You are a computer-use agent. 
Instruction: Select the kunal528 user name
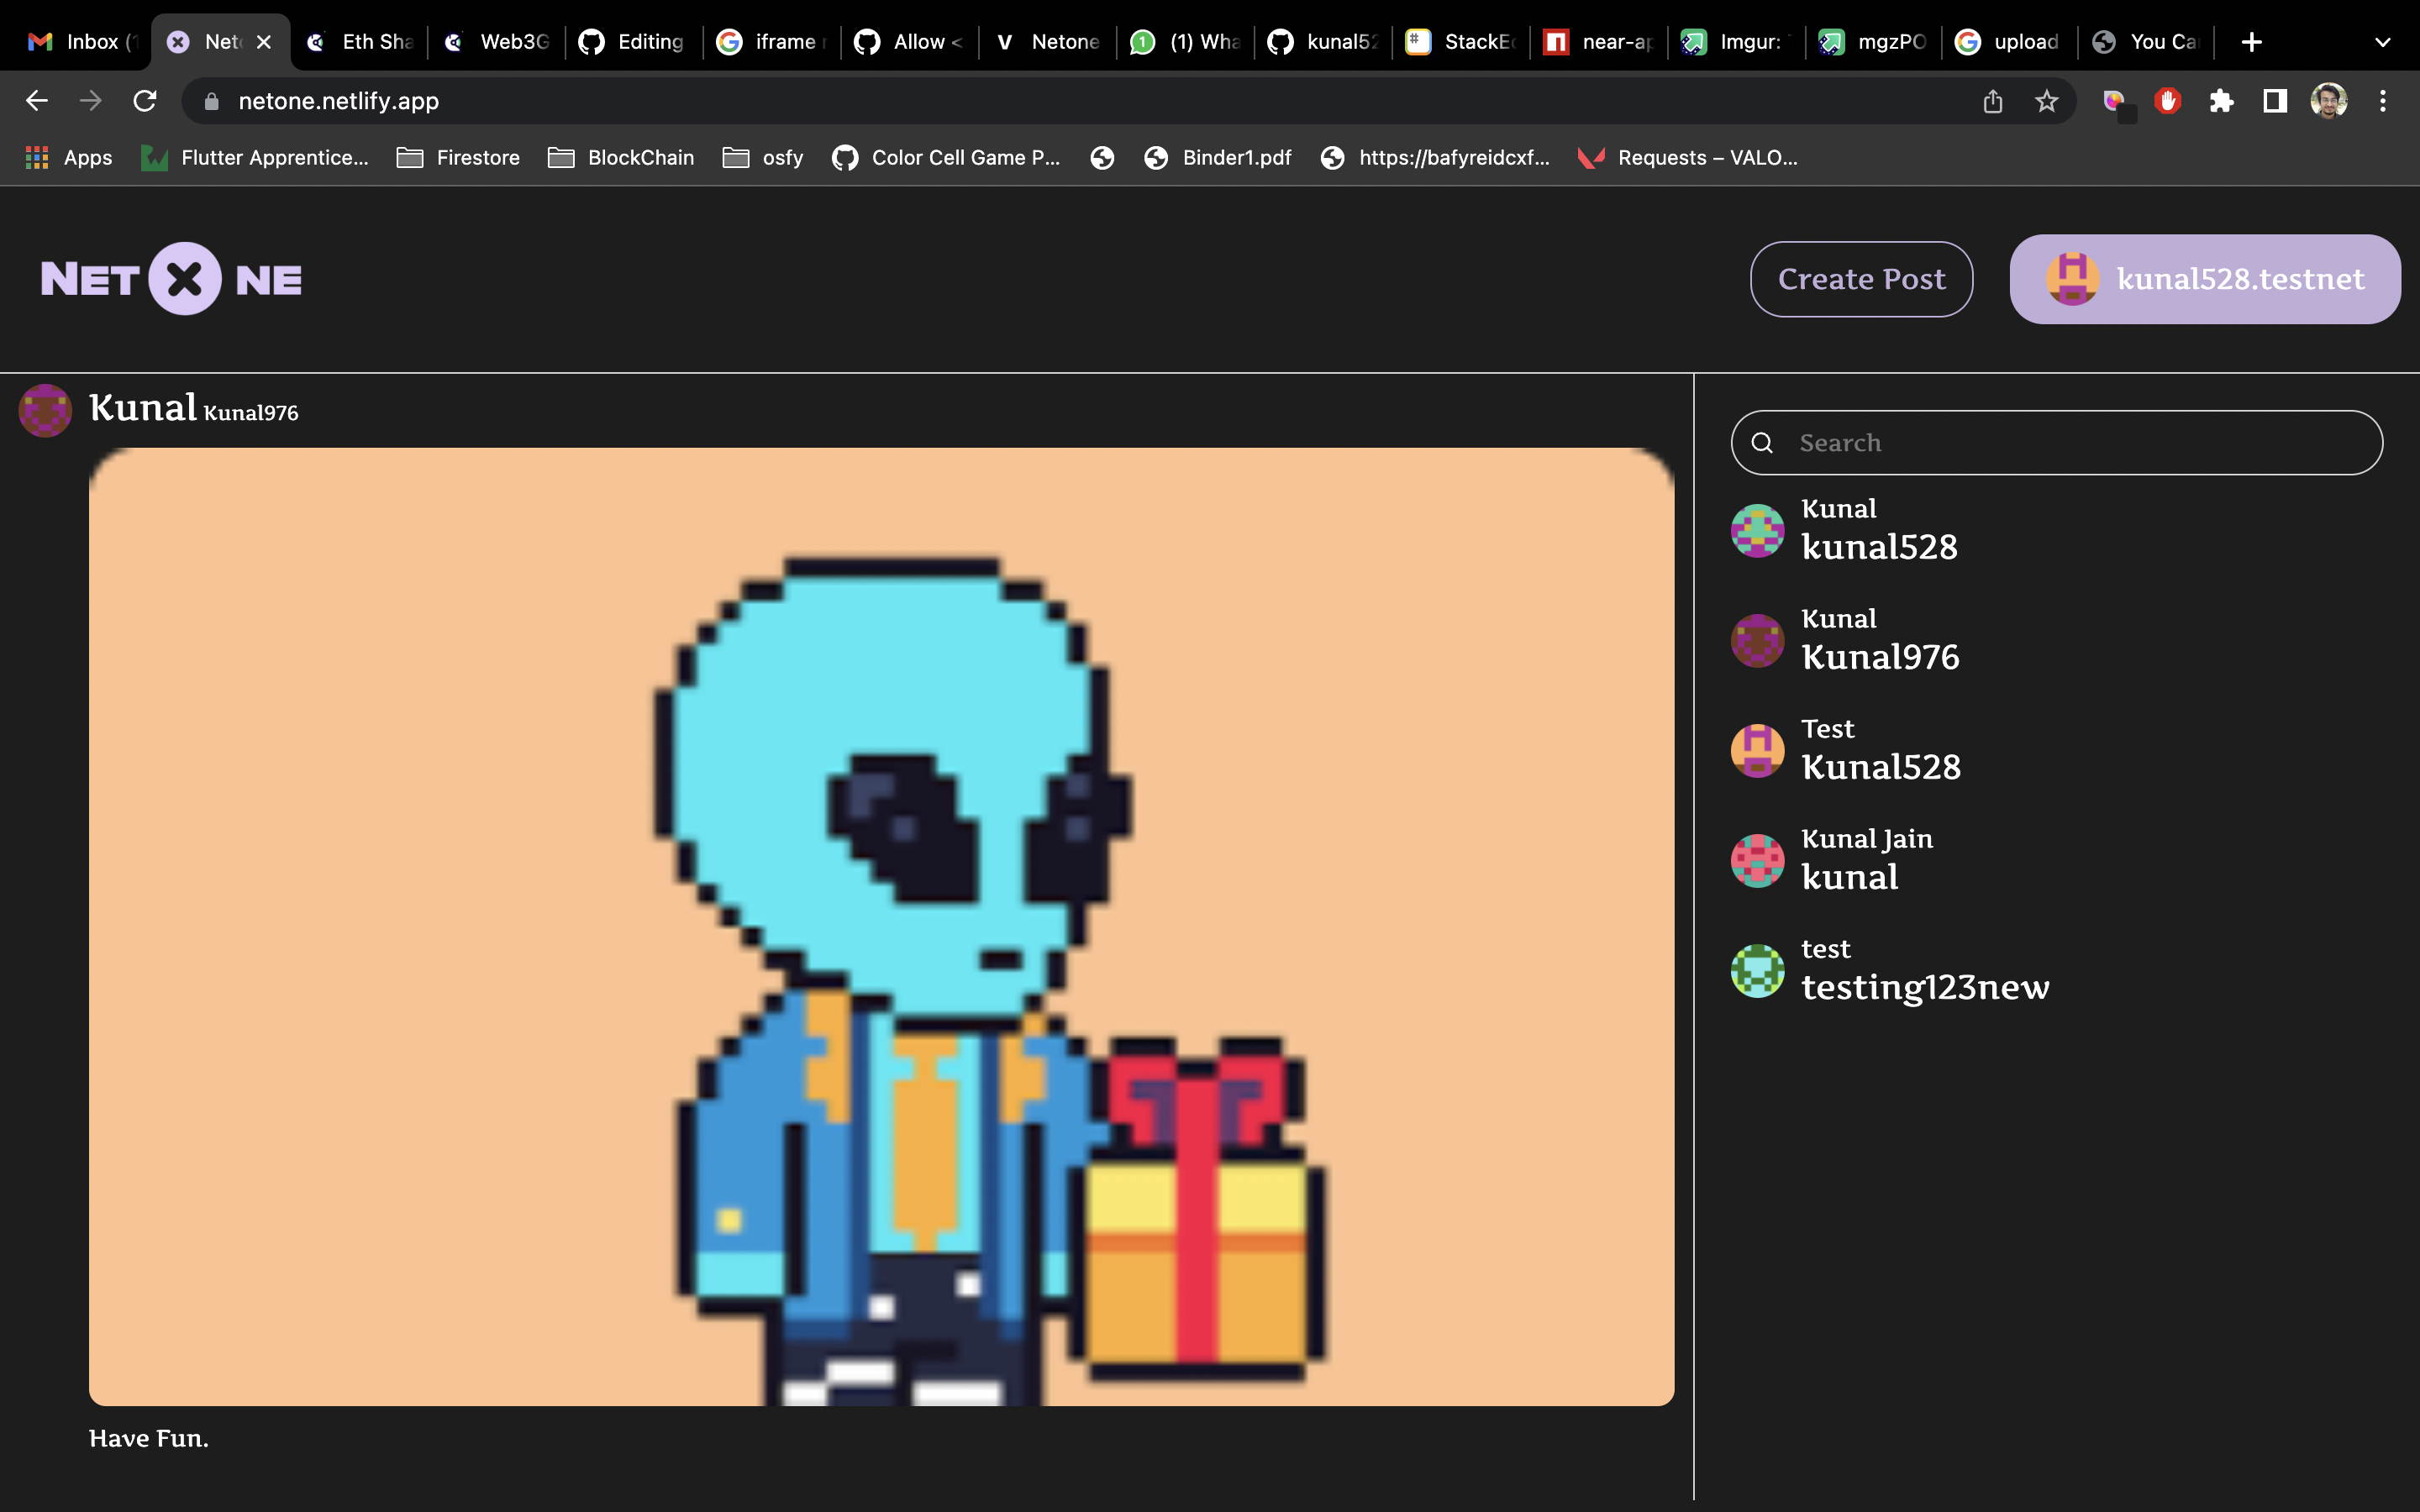click(x=1879, y=547)
